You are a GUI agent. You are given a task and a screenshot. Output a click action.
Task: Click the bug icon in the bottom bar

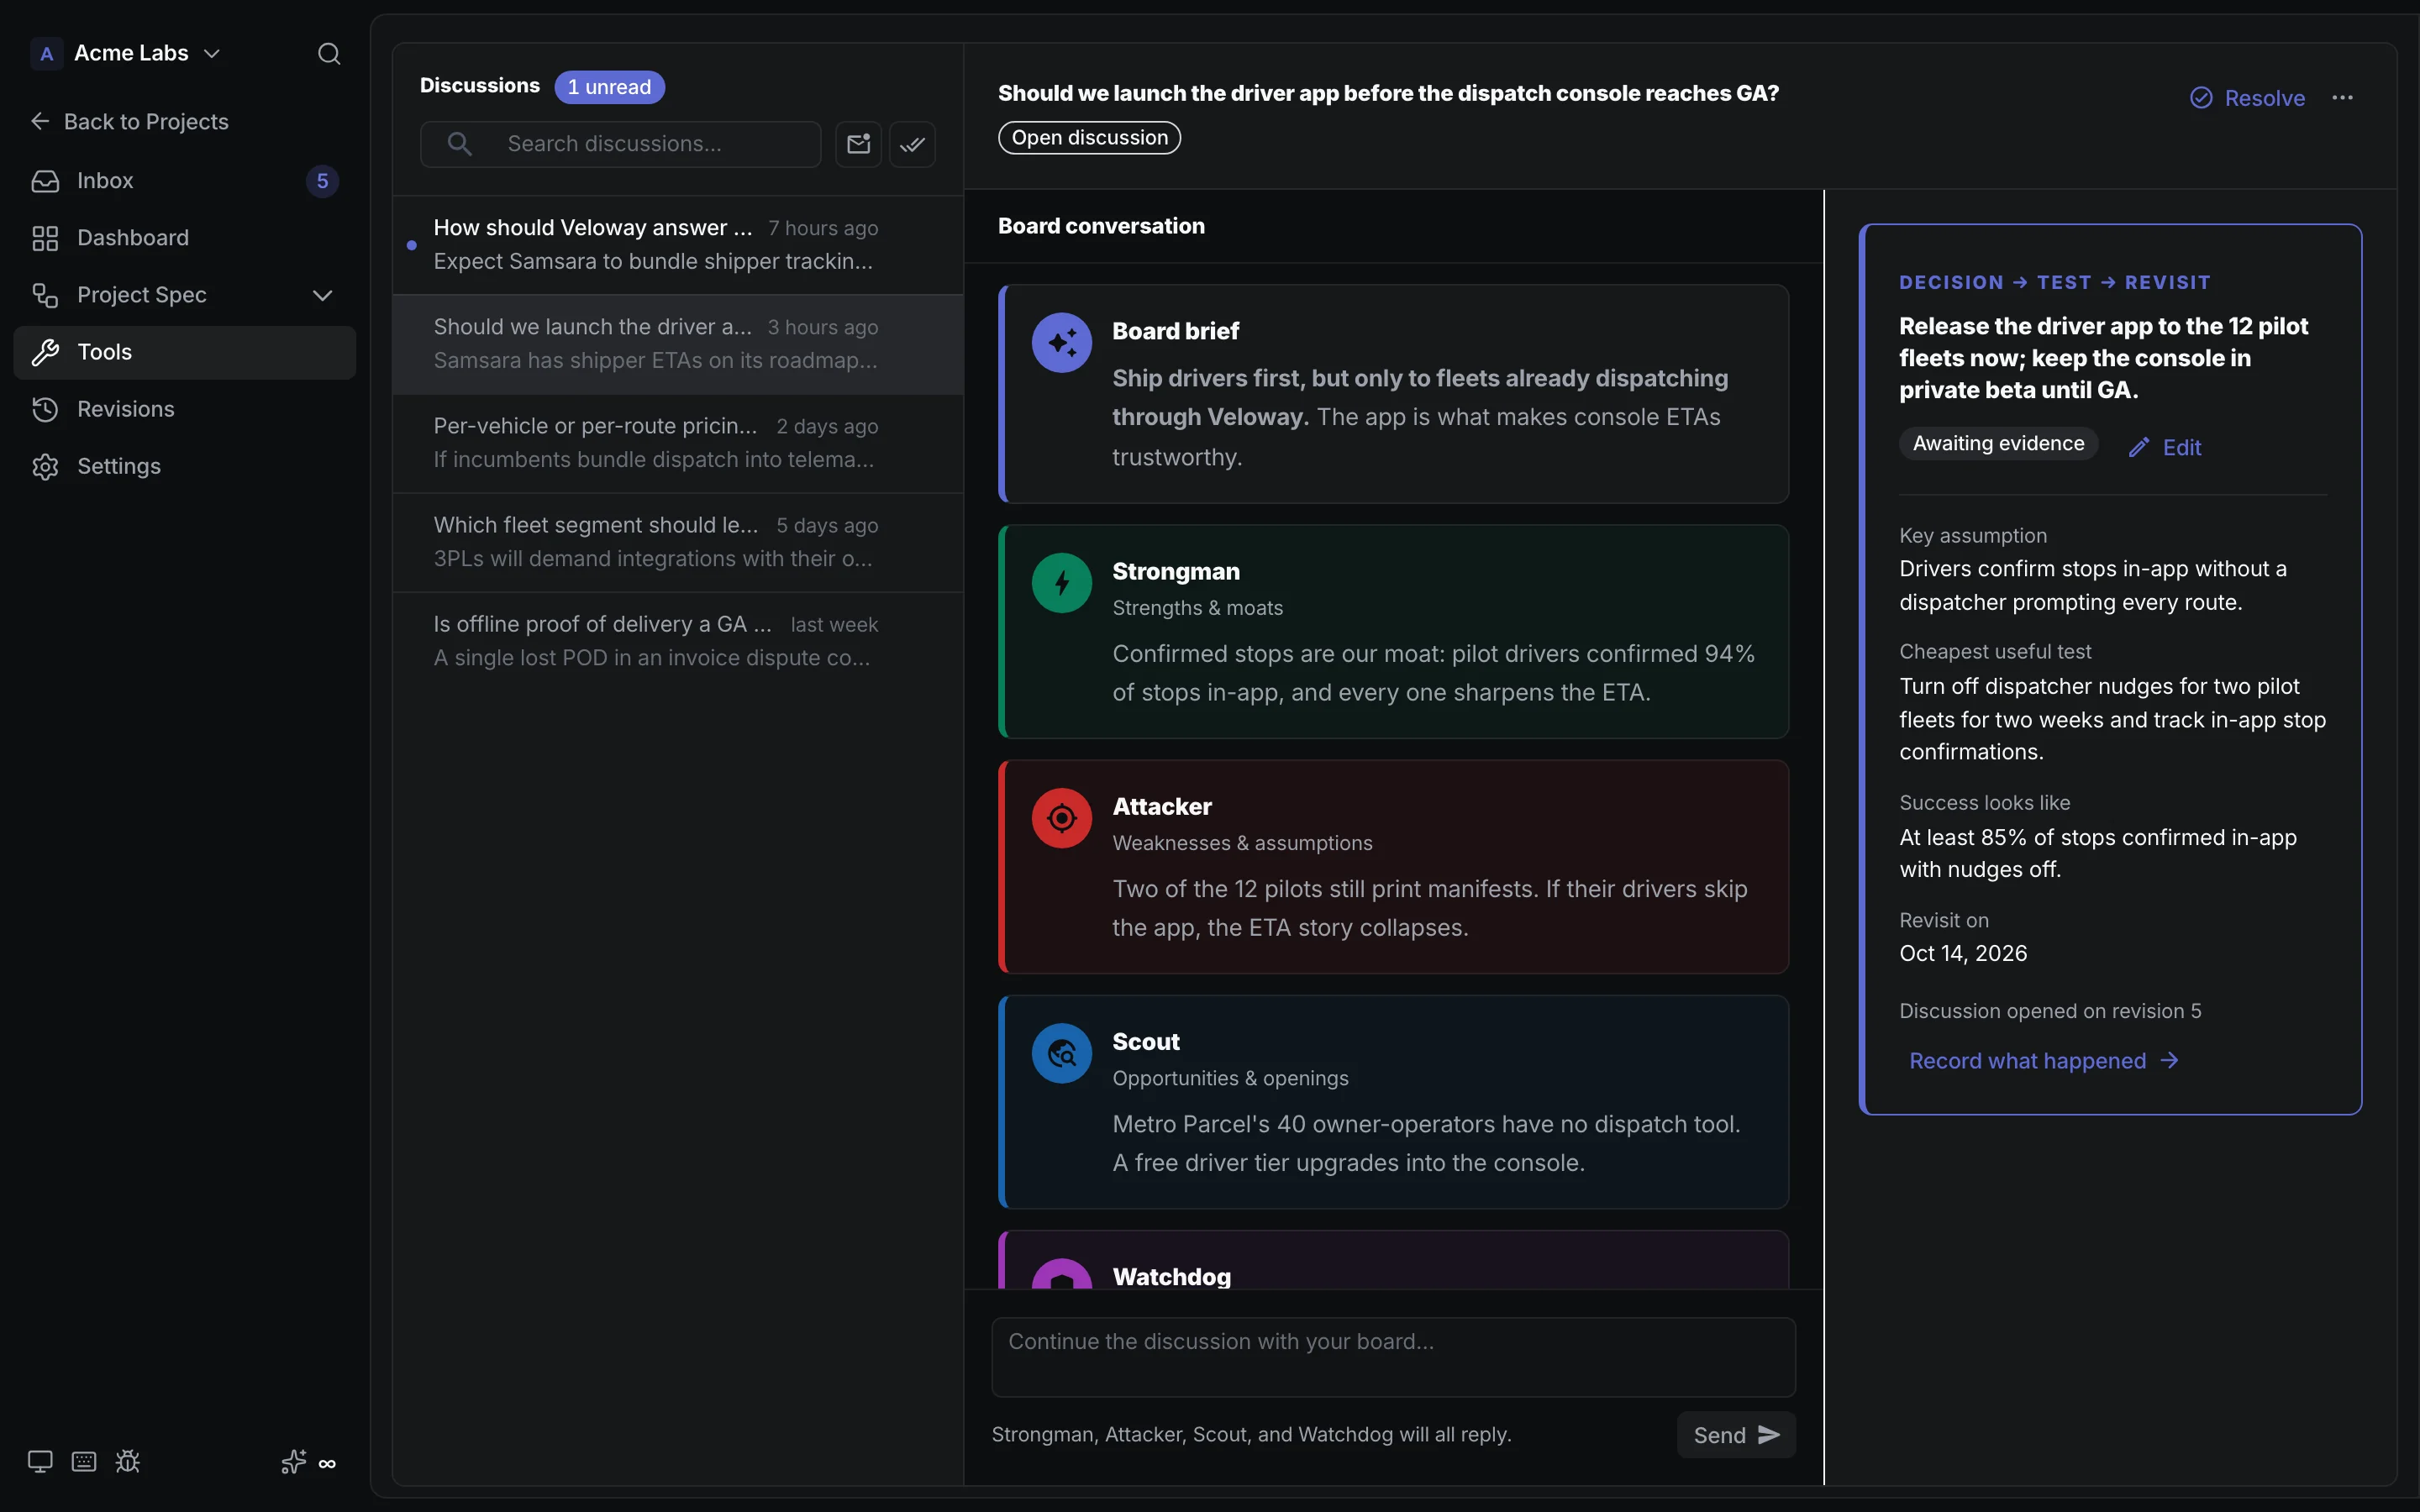tap(128, 1462)
